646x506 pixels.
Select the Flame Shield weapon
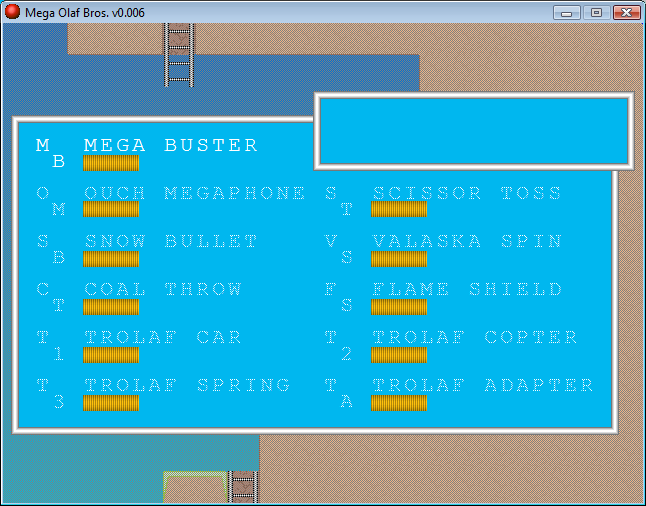pos(467,289)
